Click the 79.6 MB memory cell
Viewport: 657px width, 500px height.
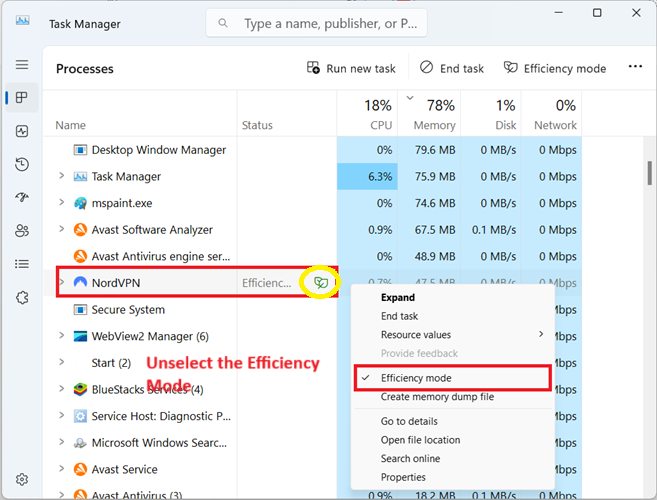429,150
